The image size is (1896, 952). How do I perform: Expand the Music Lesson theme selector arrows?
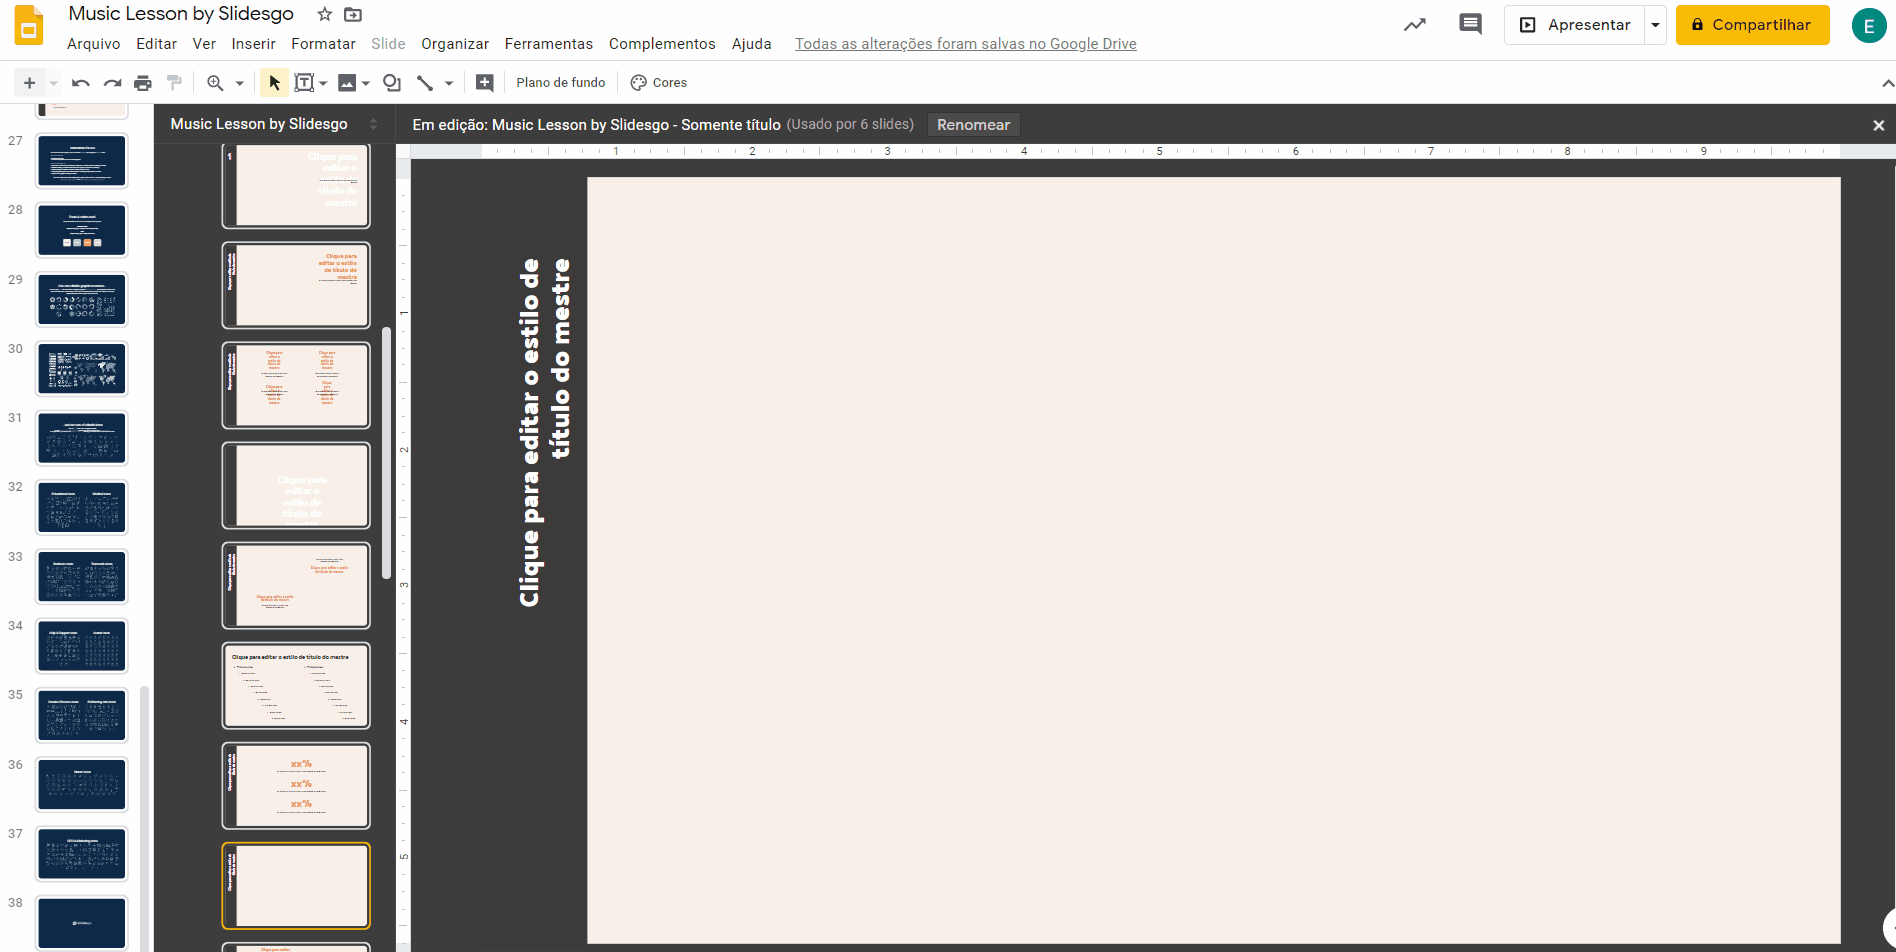[x=374, y=124]
